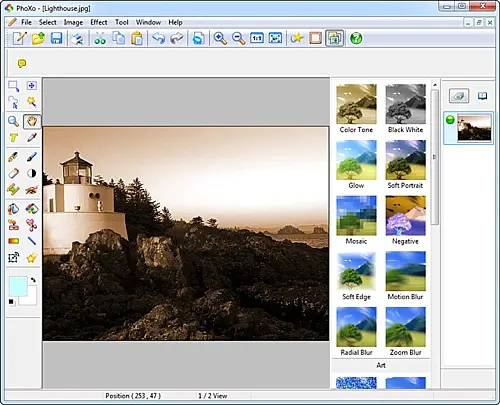Select the Eraser tool
The width and height of the screenshot is (500, 405).
click(13, 173)
